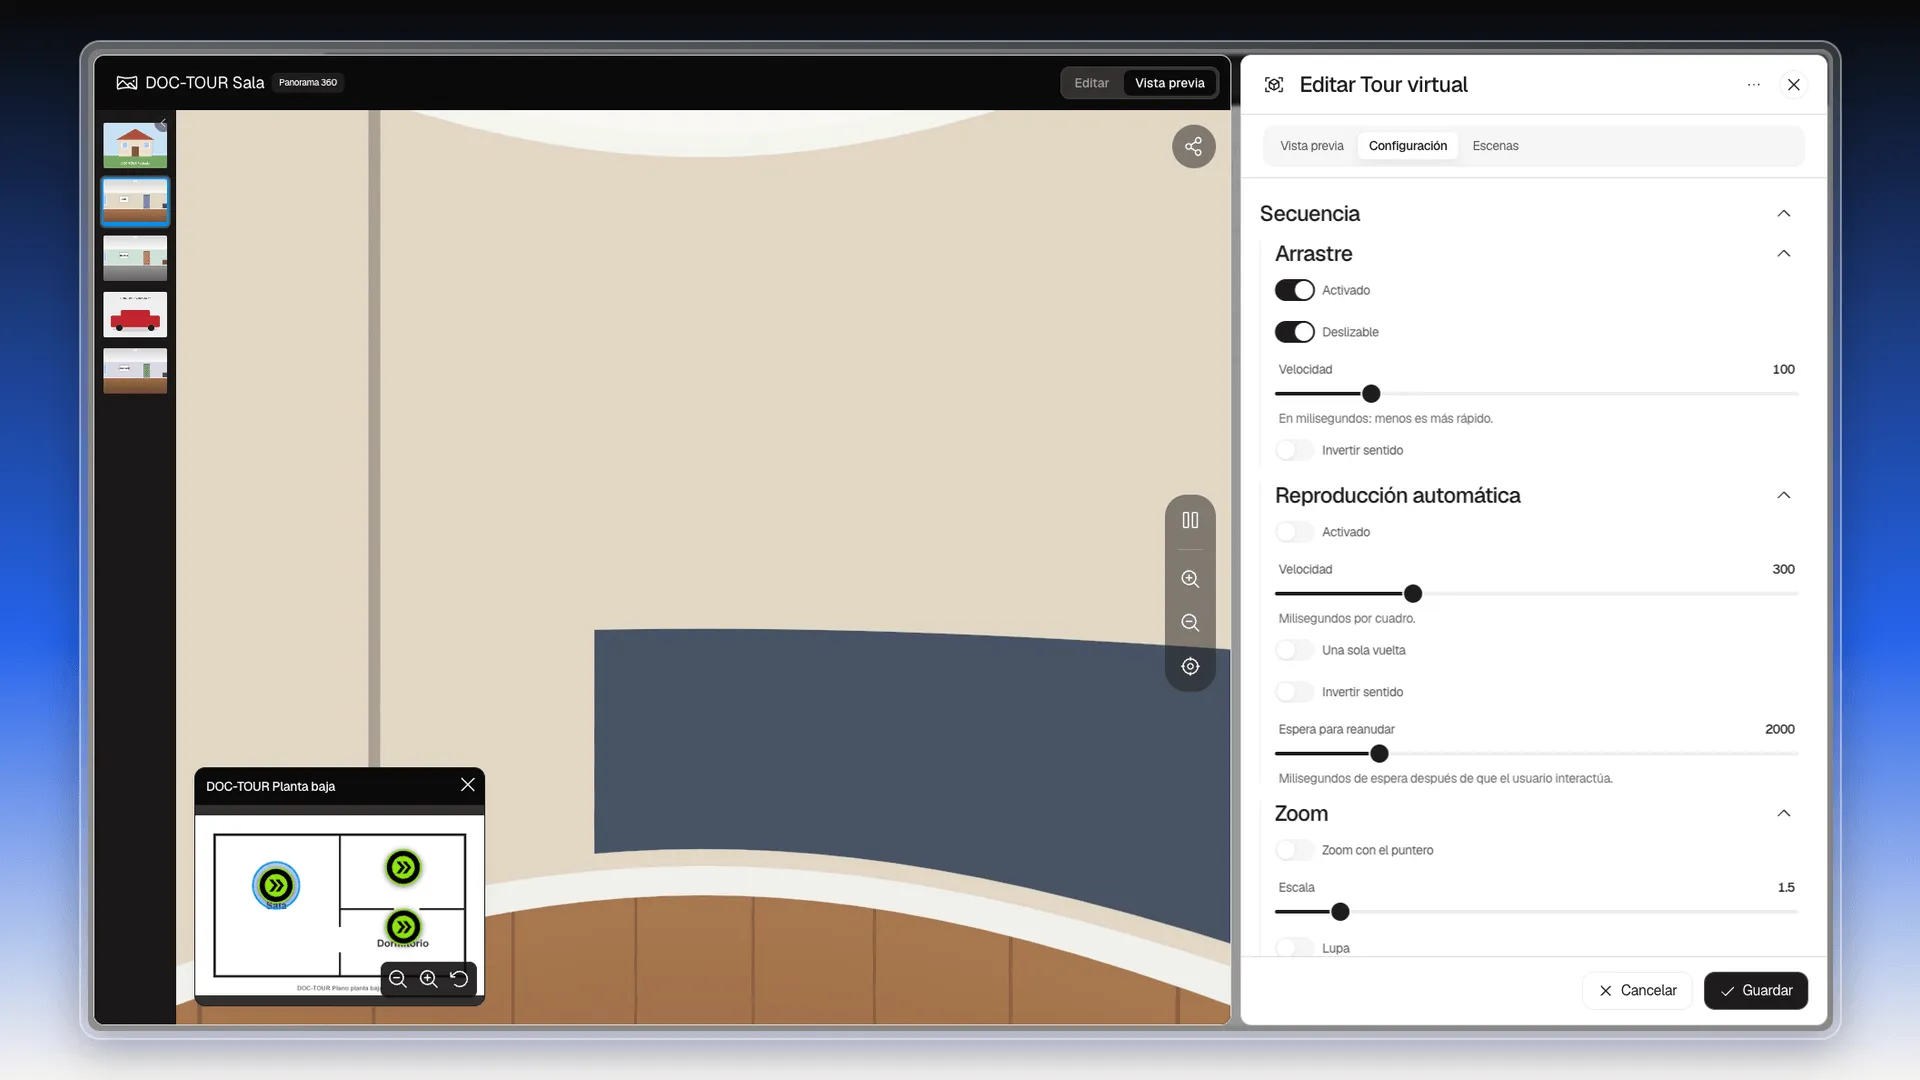
Task: Turn off the Deslizable toggle
Action: coord(1294,332)
